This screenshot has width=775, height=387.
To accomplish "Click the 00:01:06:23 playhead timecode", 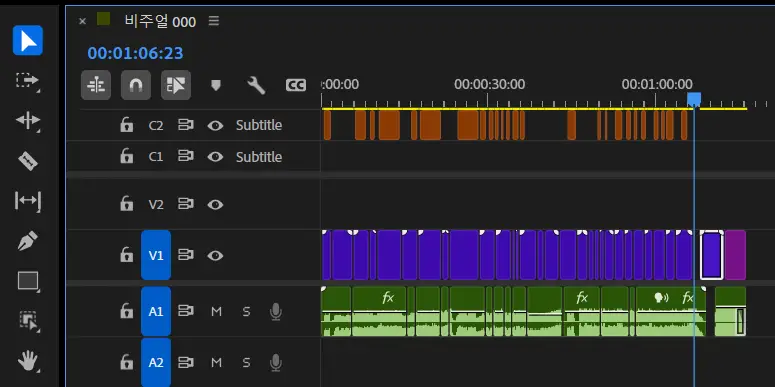I will tap(135, 53).
